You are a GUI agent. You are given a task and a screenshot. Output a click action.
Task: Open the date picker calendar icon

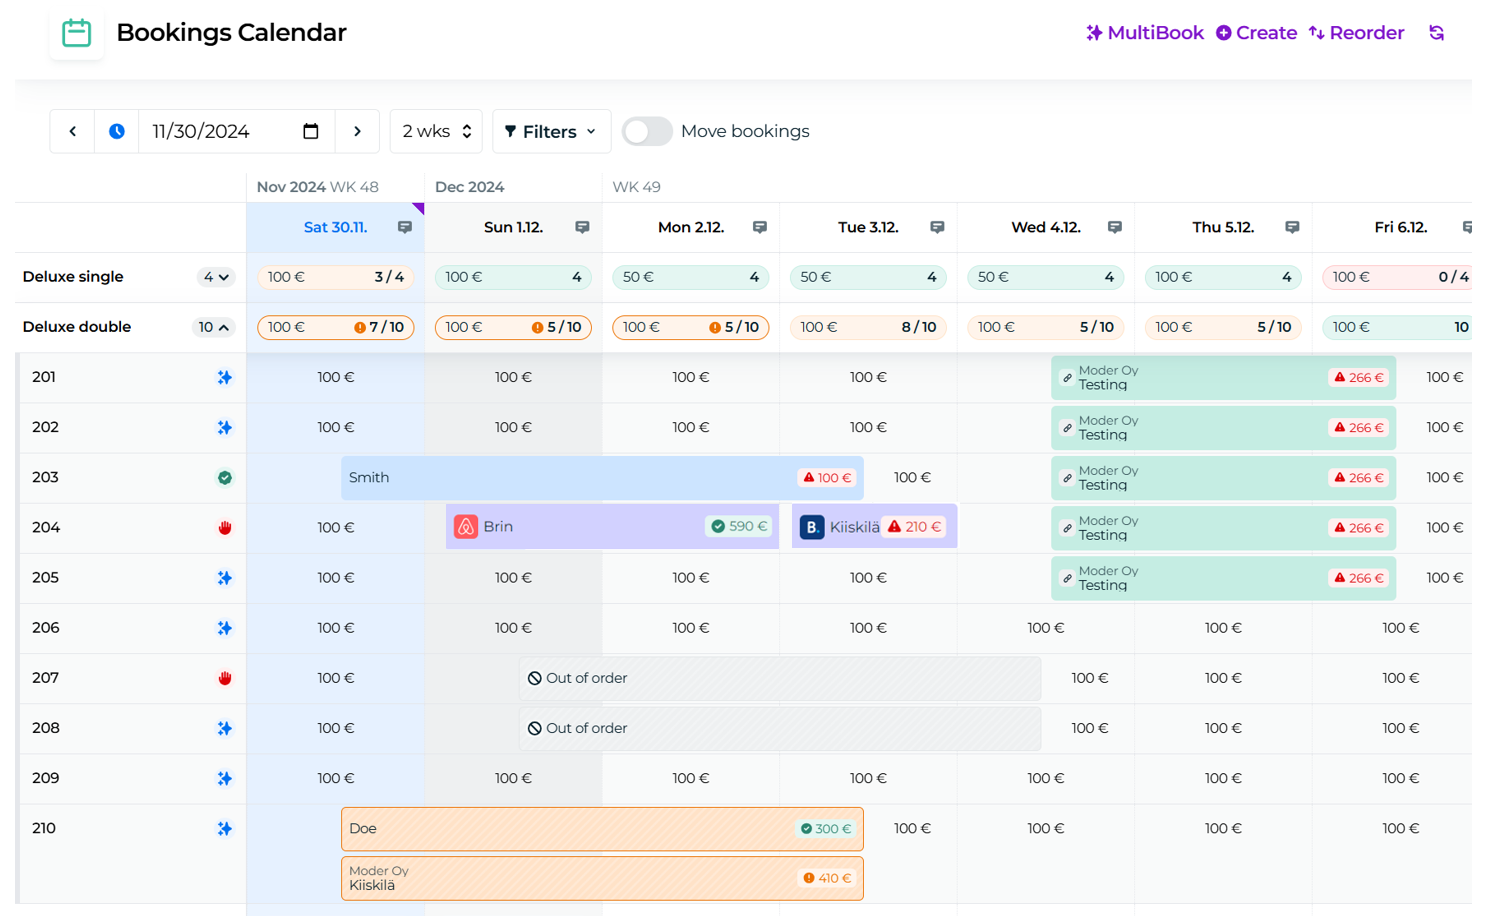coord(311,131)
